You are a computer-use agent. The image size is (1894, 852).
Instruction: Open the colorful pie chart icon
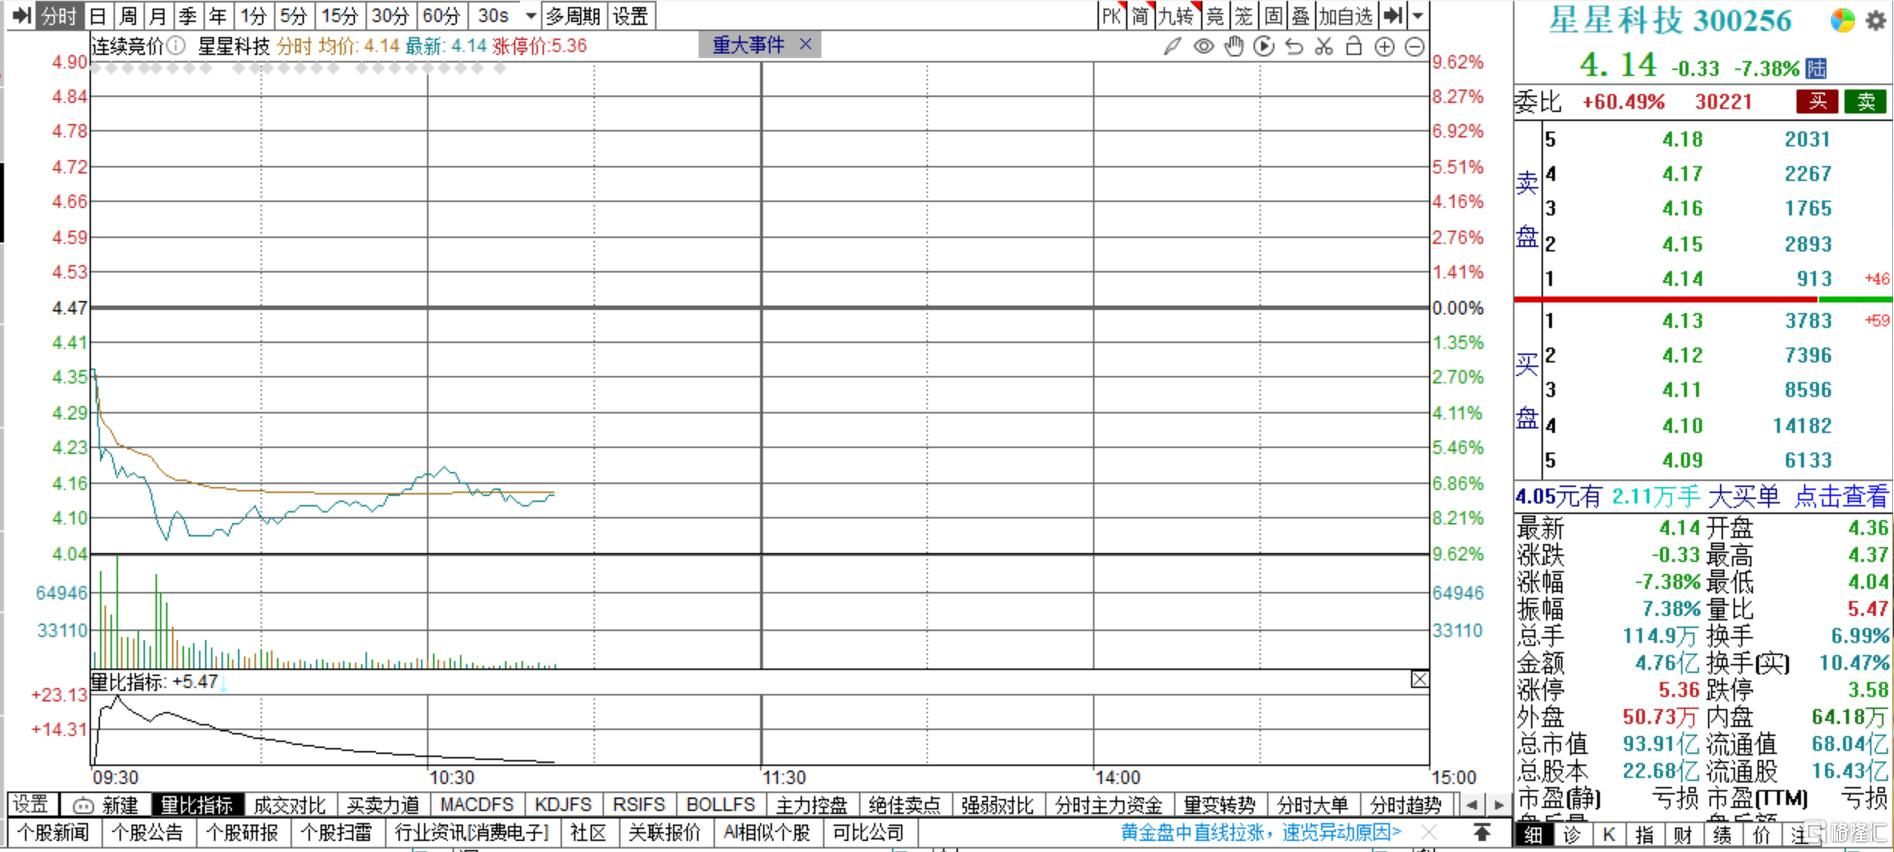(x=1842, y=20)
